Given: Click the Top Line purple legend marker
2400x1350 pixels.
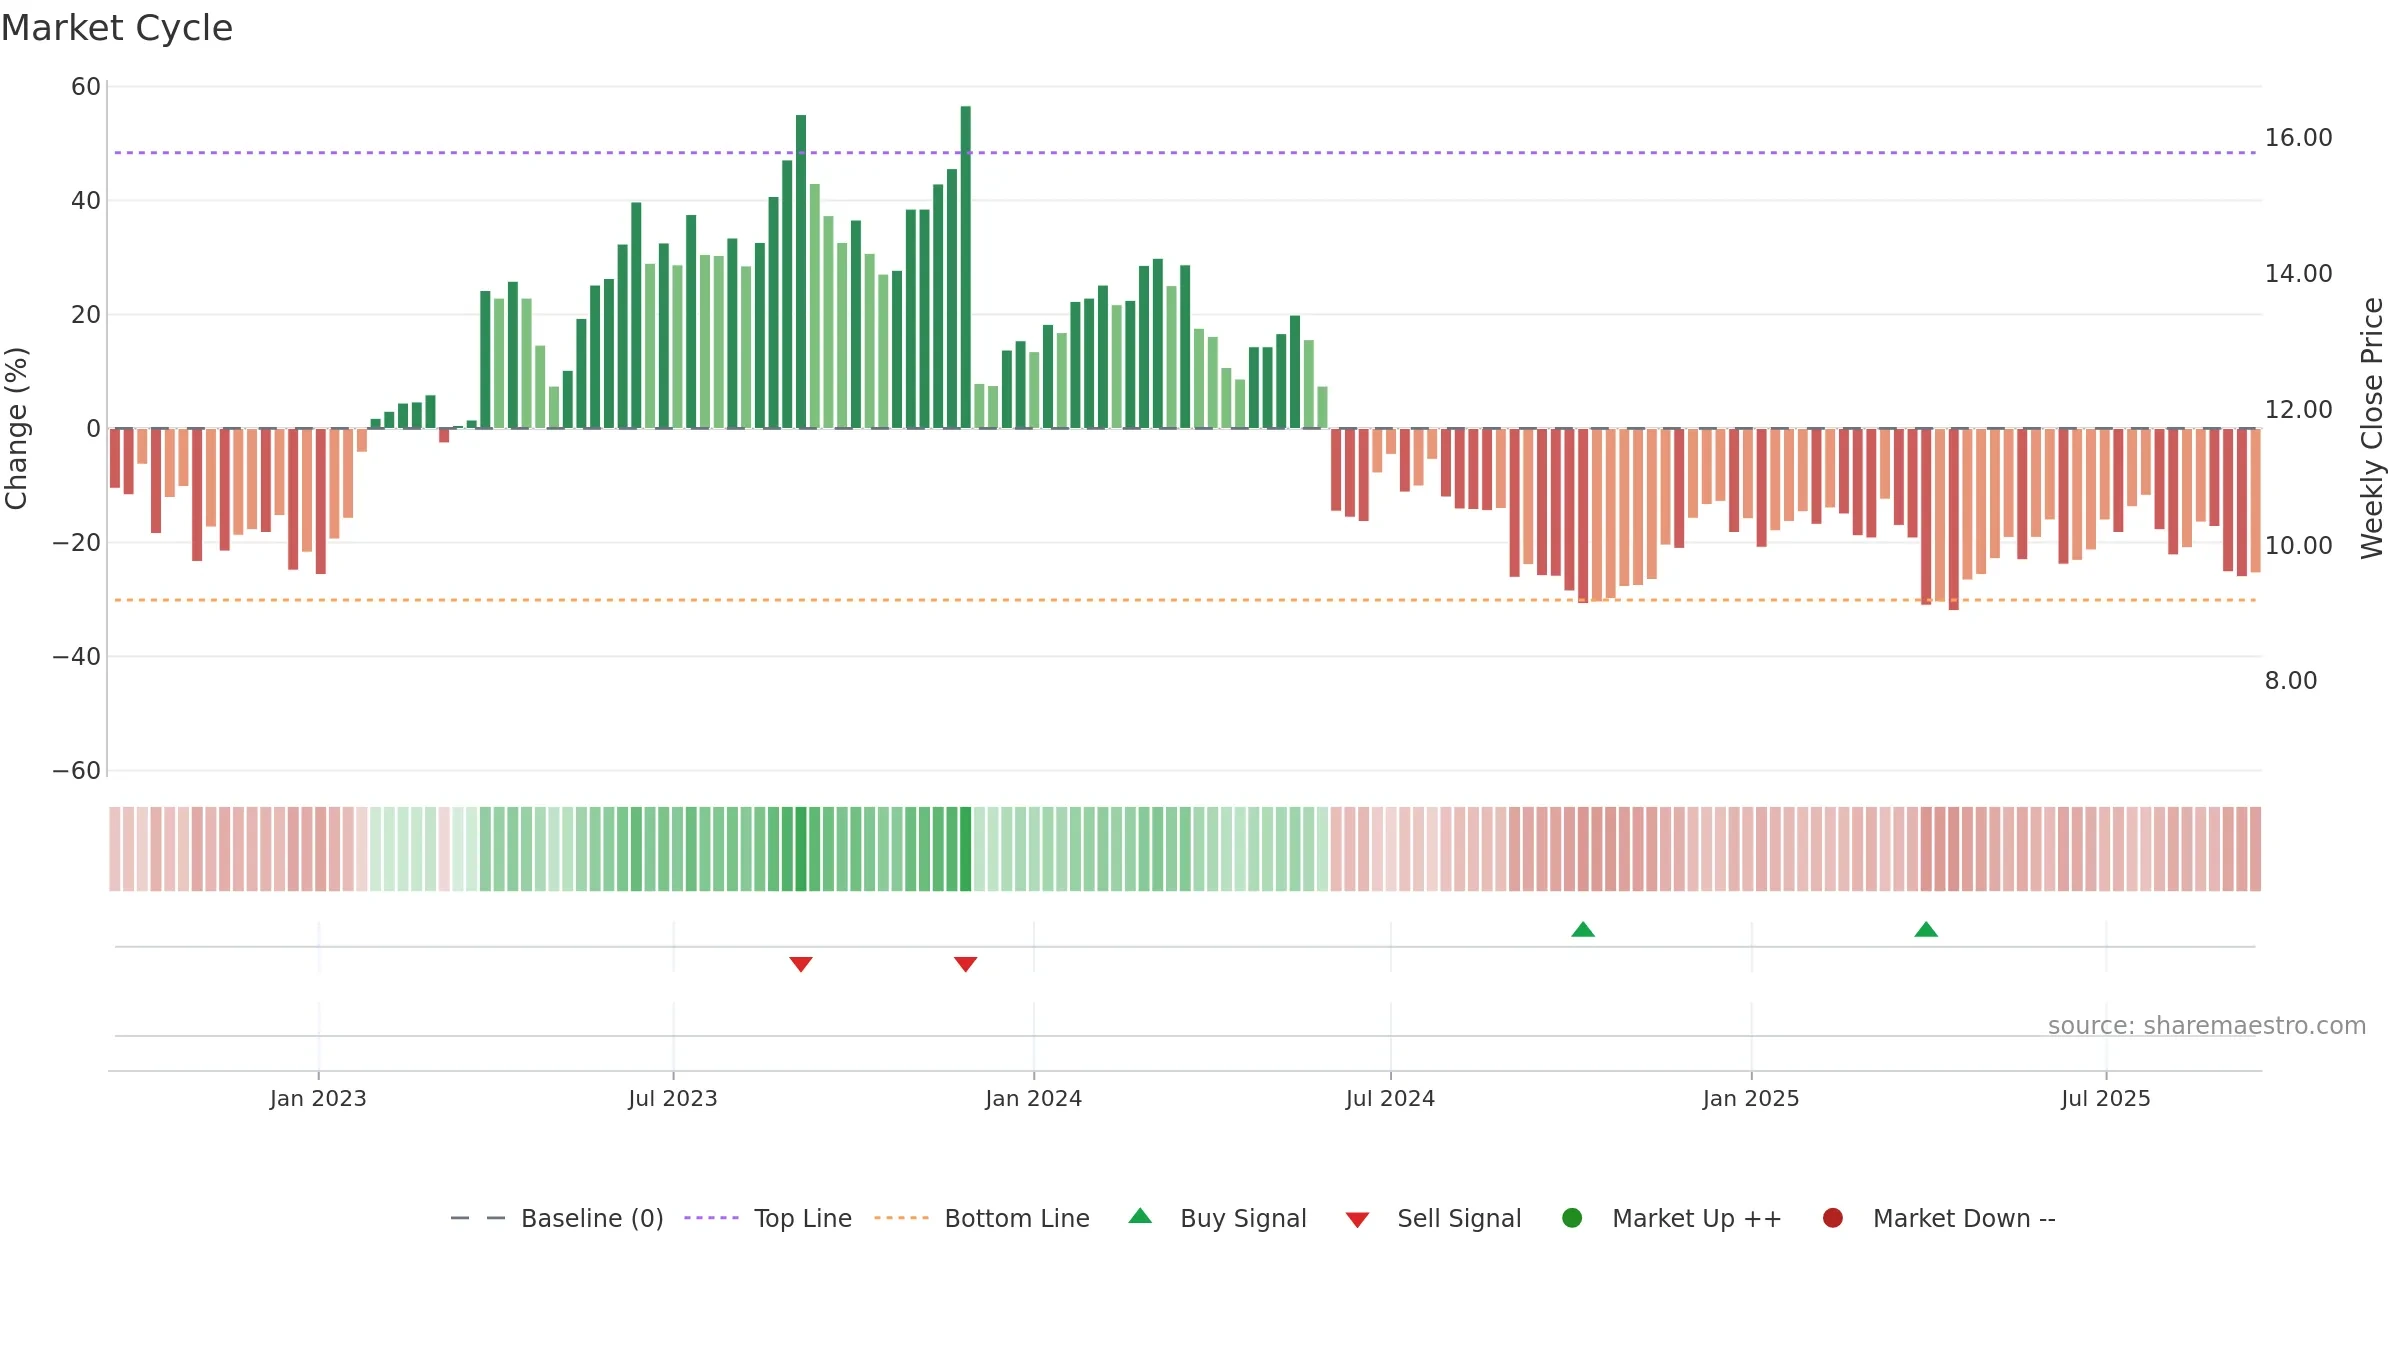Looking at the screenshot, I should tap(711, 1218).
